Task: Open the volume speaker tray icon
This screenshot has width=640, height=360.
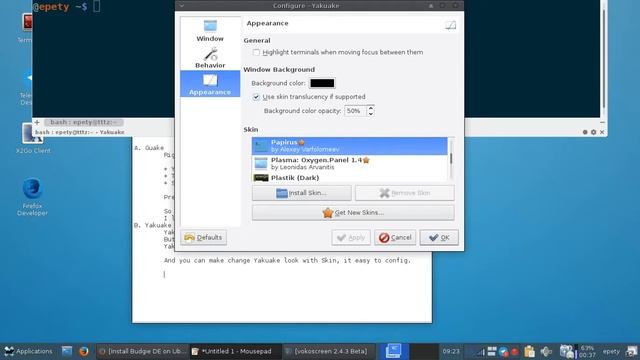Action: 546,351
